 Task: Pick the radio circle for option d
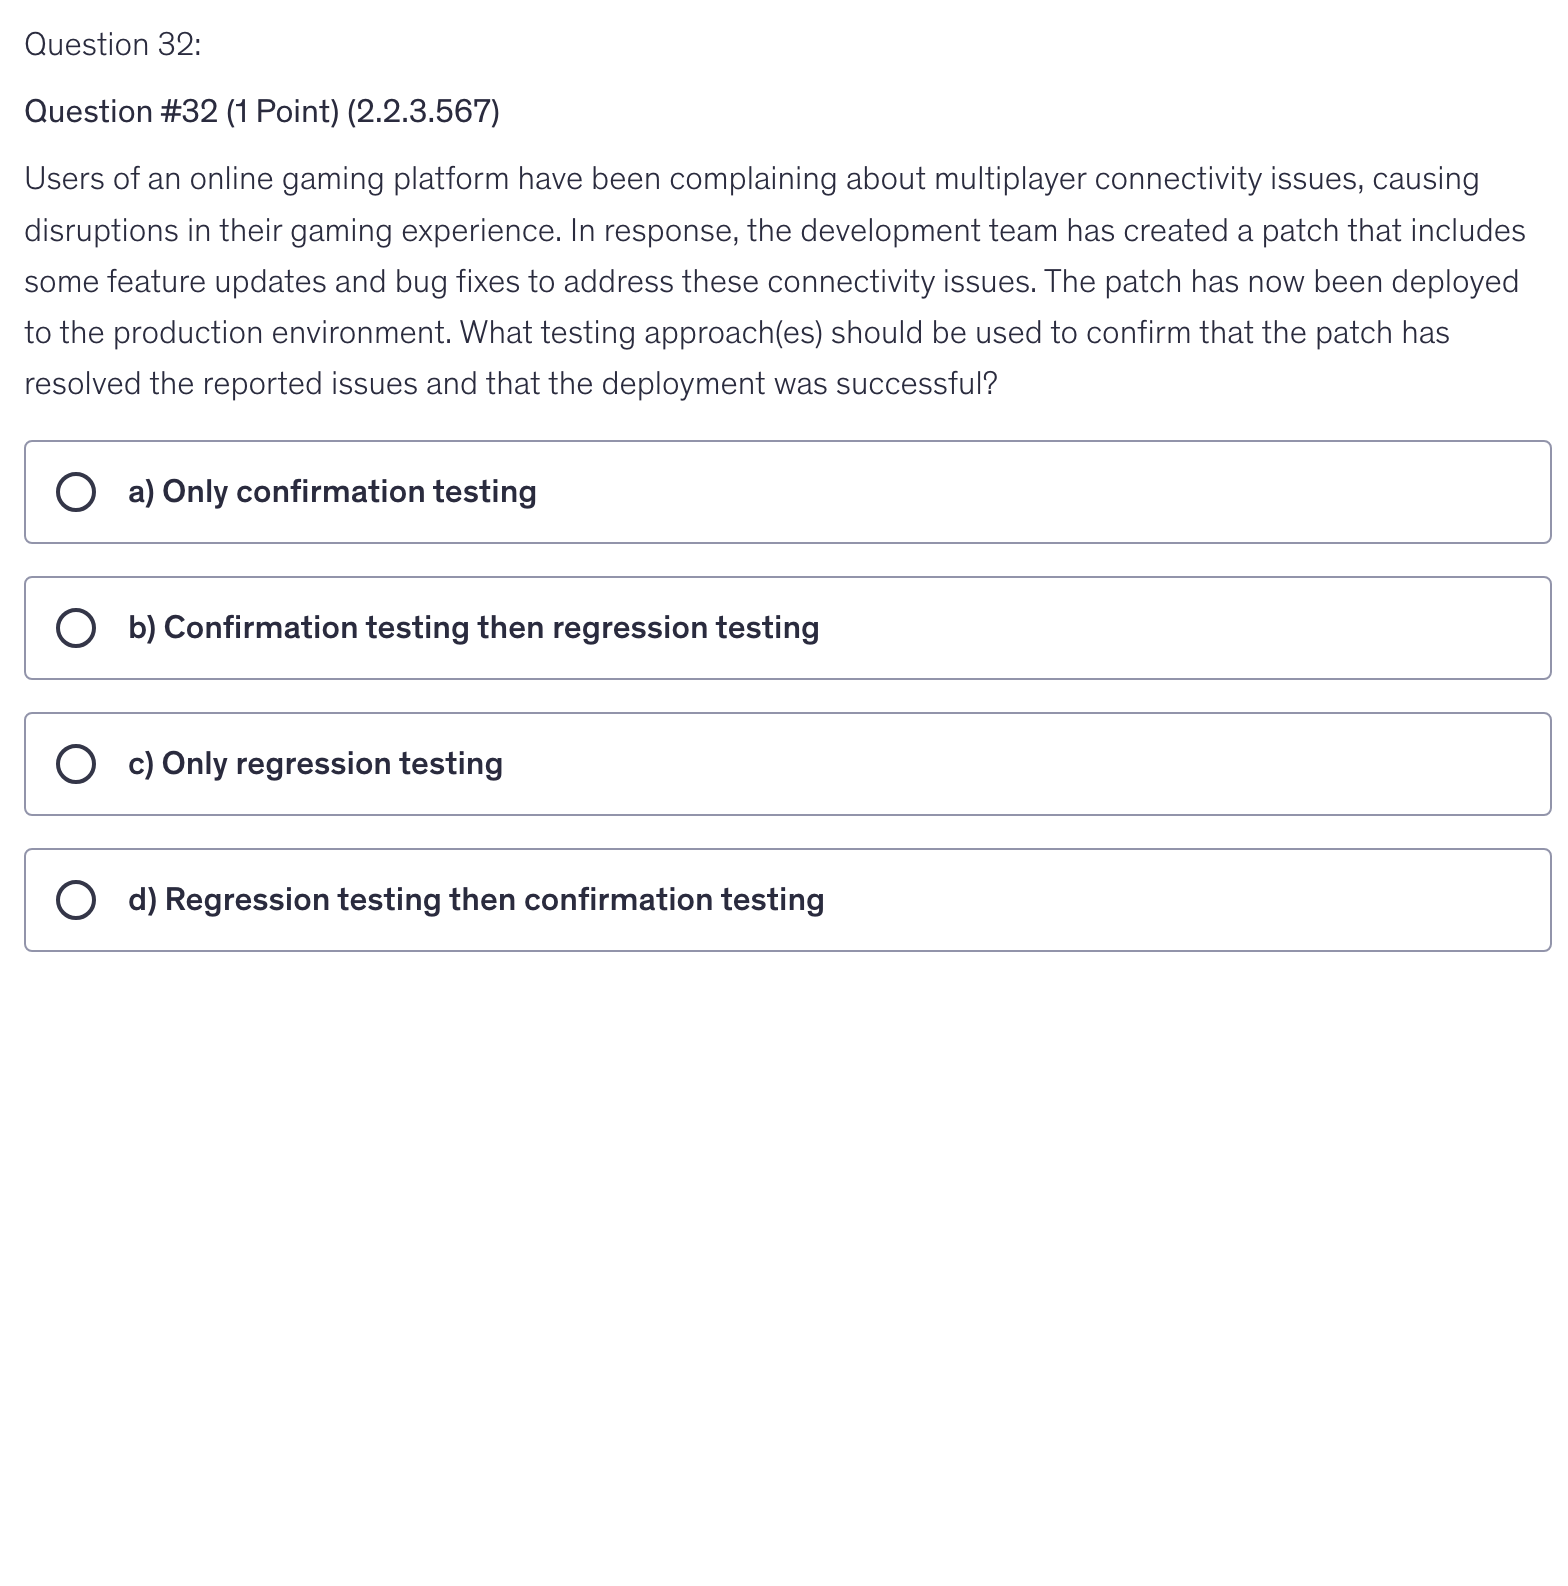(76, 900)
